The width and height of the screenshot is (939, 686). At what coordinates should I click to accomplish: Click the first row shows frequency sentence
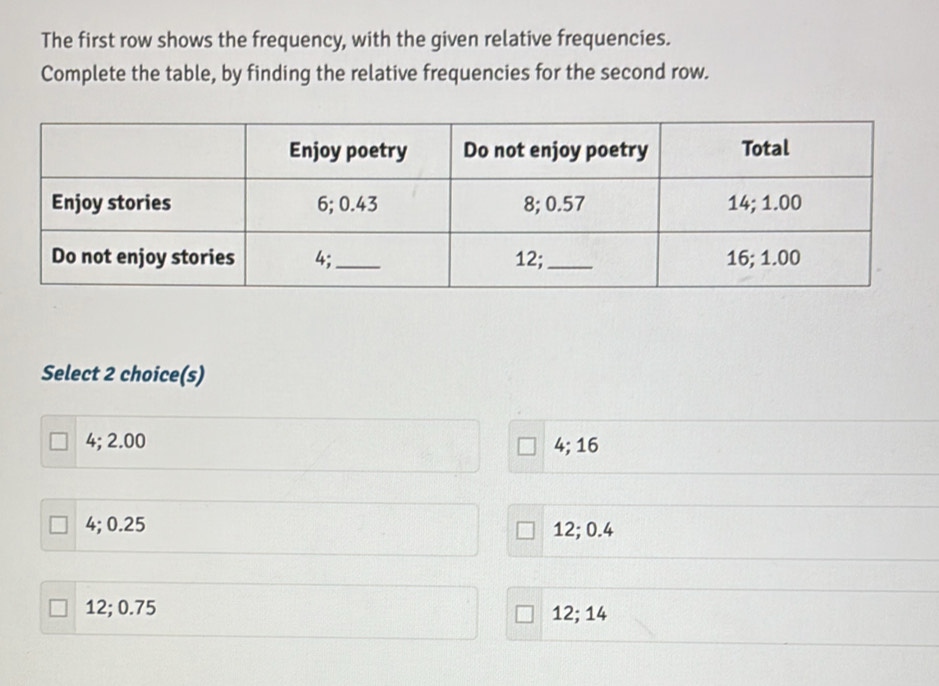coord(356,39)
